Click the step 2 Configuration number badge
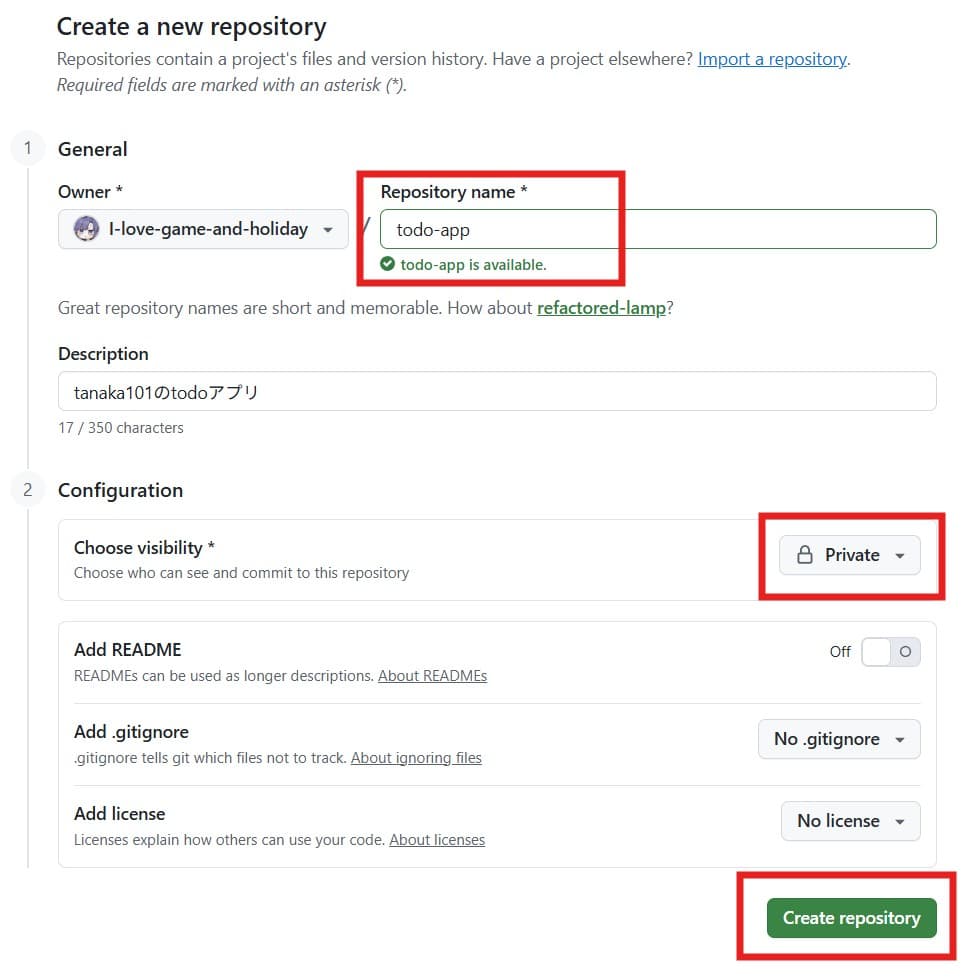 [x=28, y=490]
